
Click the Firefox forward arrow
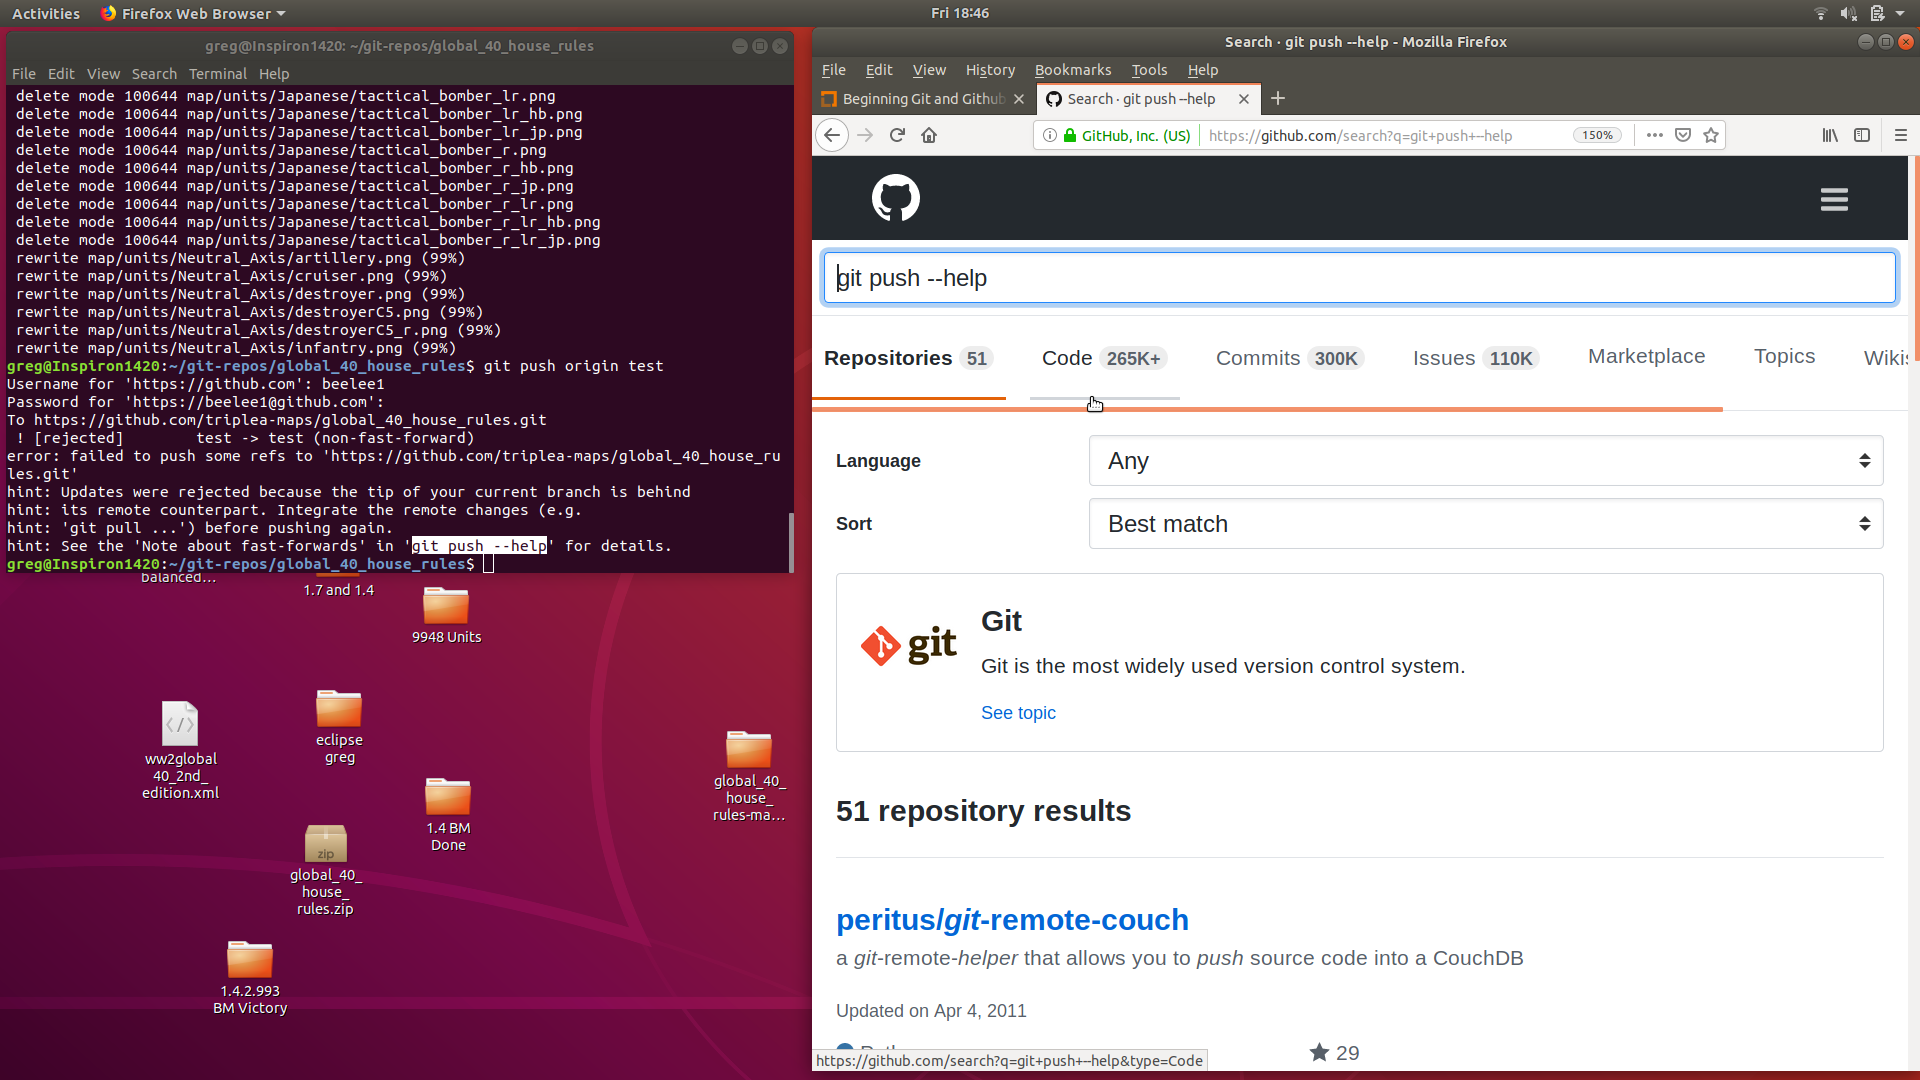tap(865, 135)
